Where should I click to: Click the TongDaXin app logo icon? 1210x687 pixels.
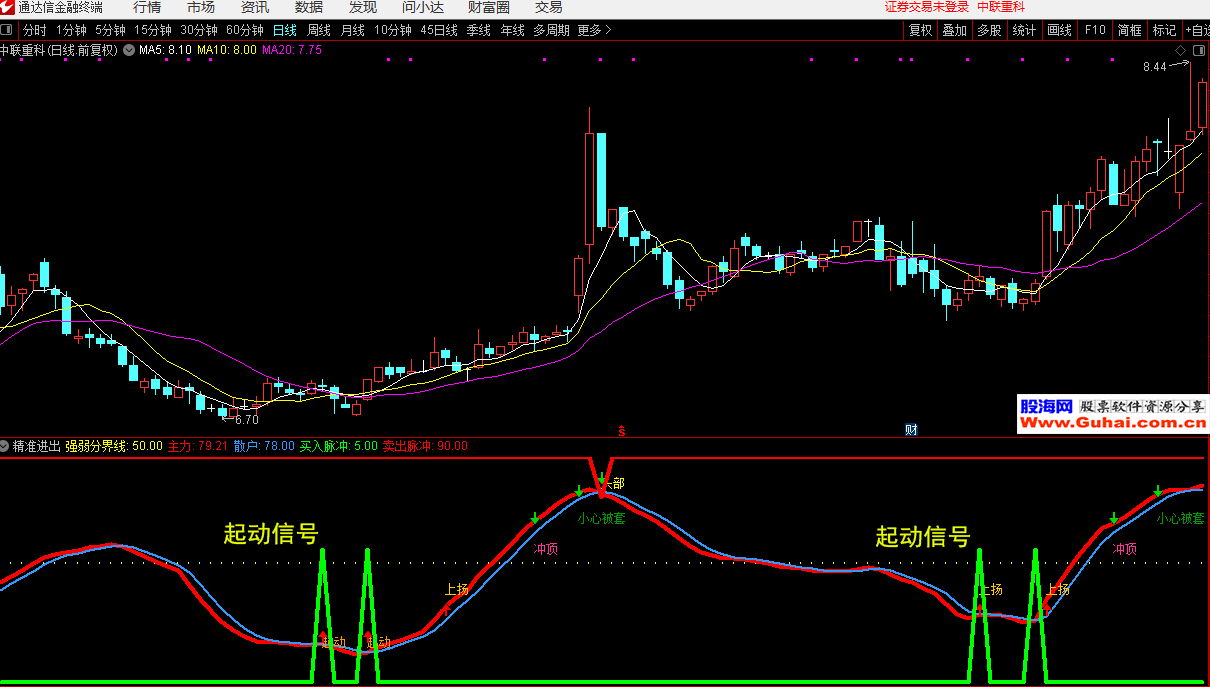7,7
